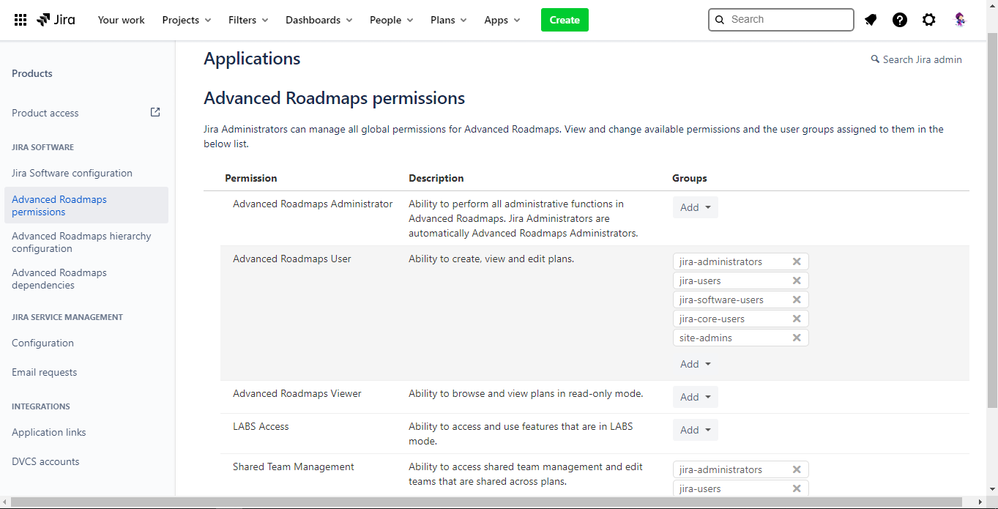The width and height of the screenshot is (998, 509).
Task: Open the app switcher grid icon
Action: (x=20, y=20)
